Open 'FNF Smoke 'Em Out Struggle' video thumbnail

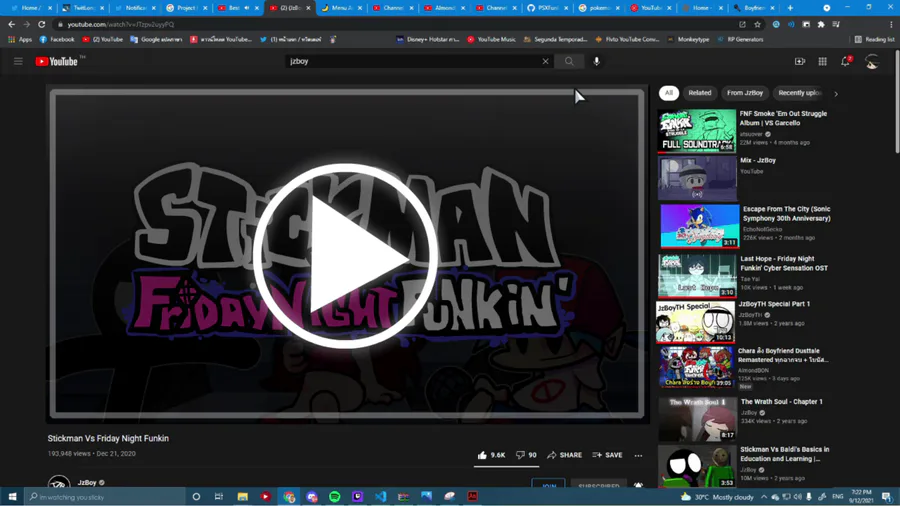[697, 131]
